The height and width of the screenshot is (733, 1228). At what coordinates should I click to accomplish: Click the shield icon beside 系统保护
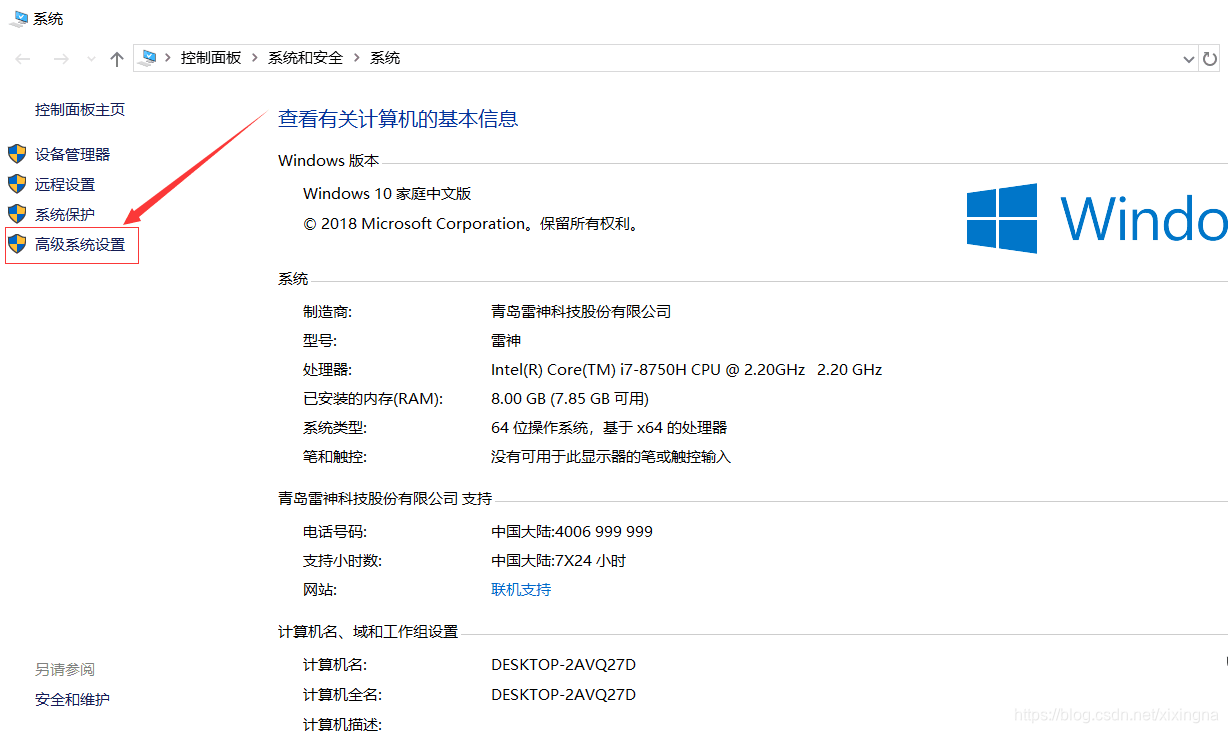(x=17, y=214)
